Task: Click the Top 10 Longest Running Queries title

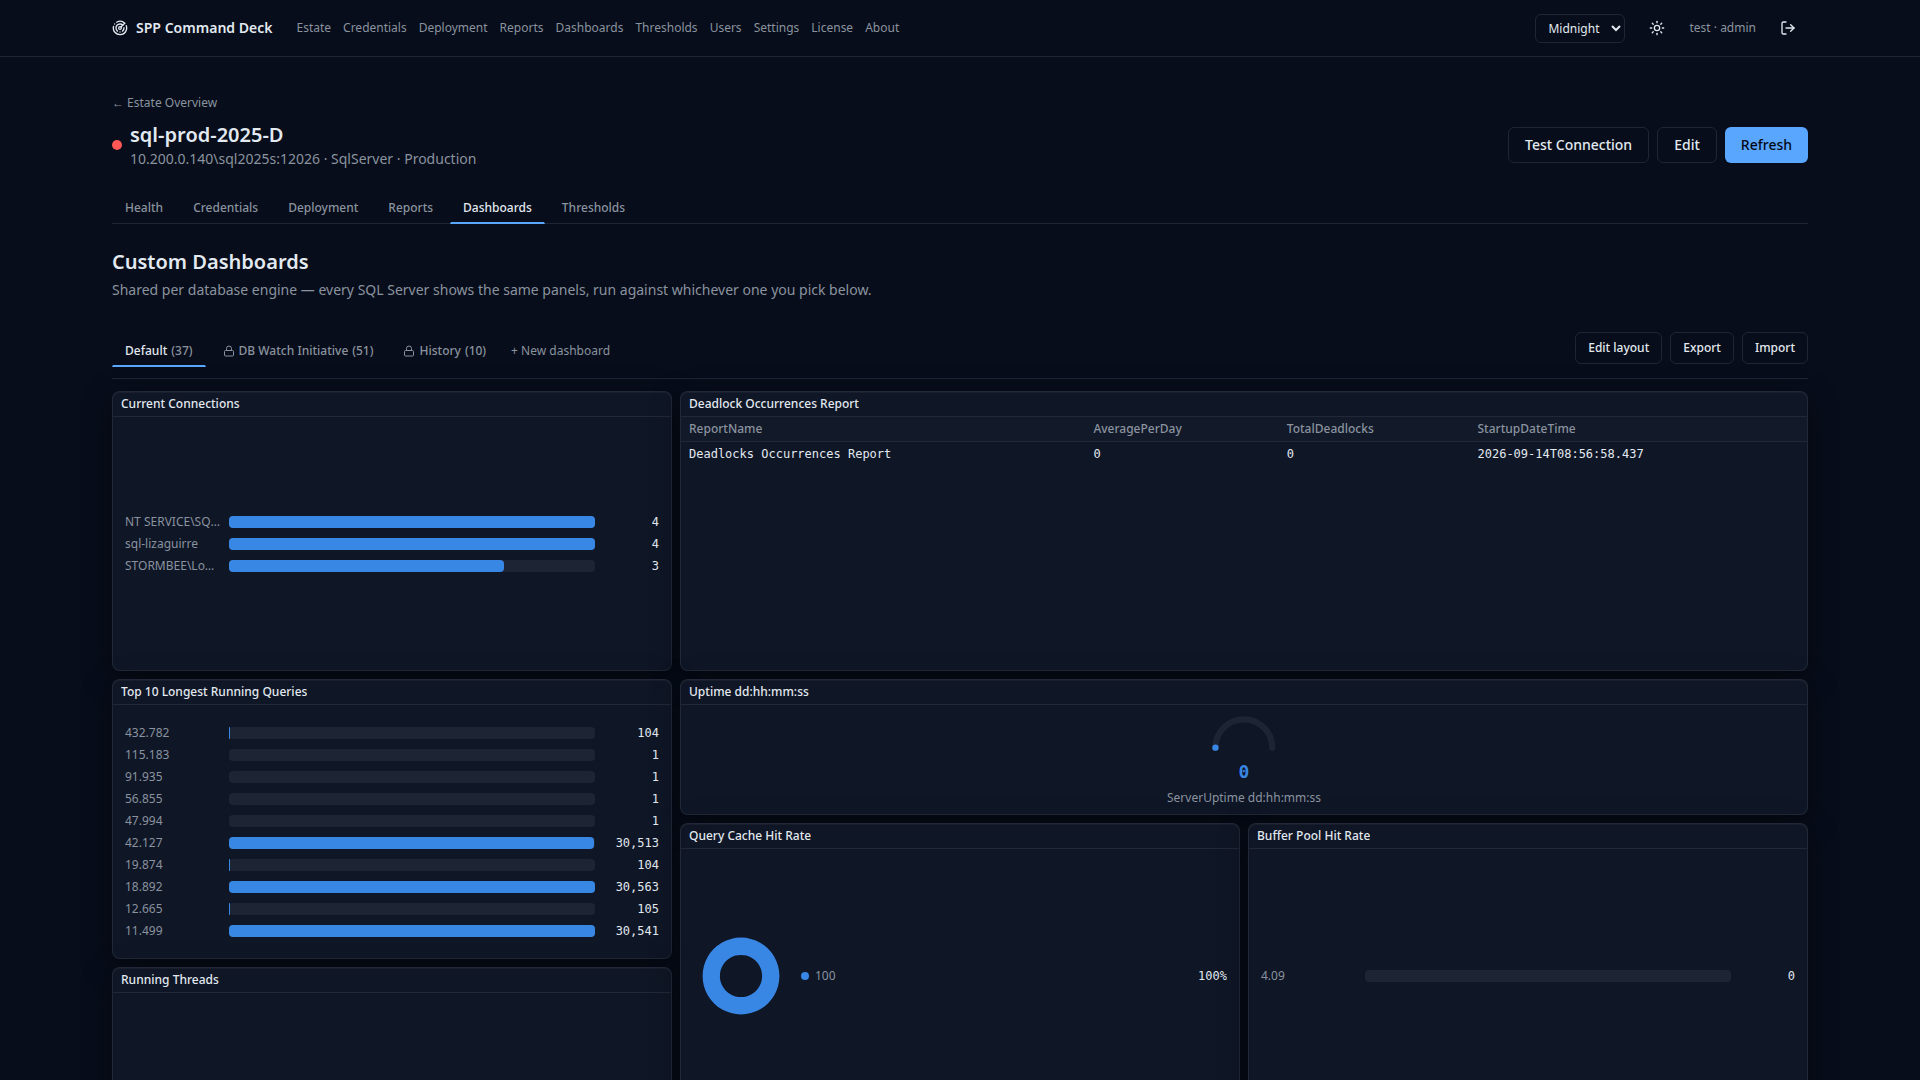Action: click(x=214, y=692)
